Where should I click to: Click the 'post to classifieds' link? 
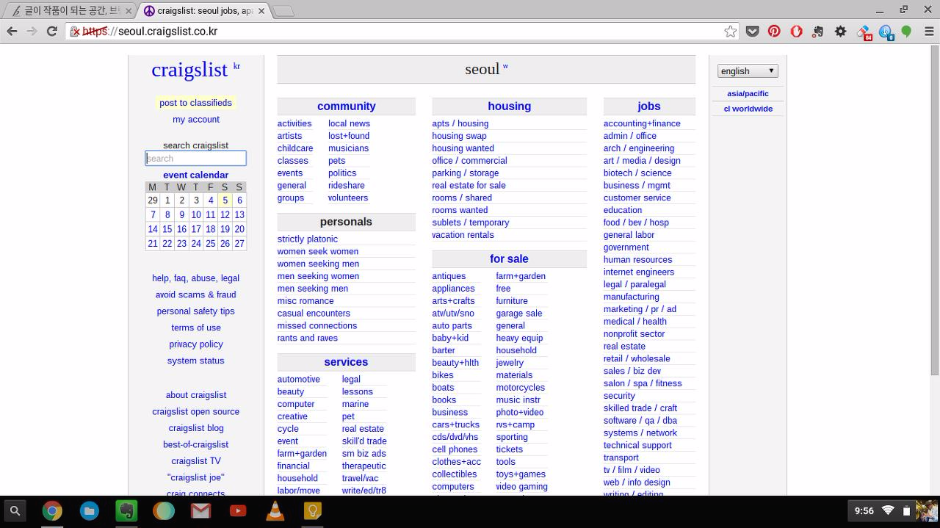click(x=195, y=103)
